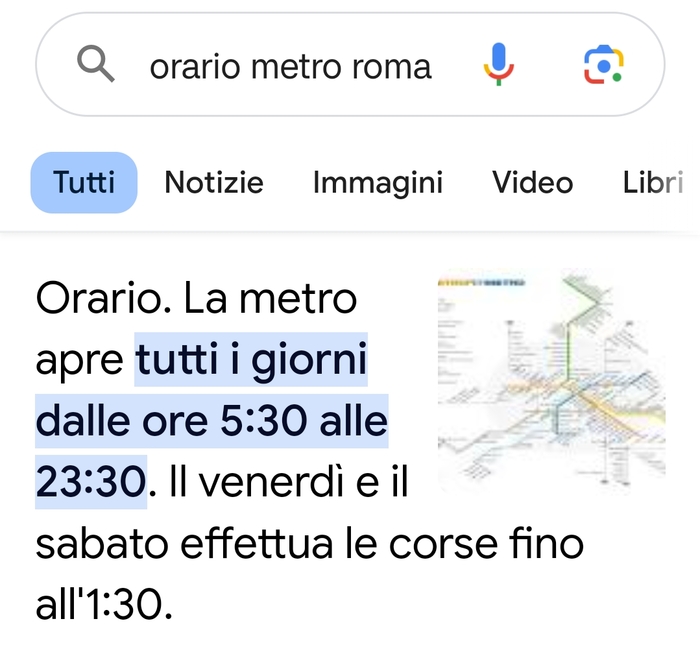Click the magnifying glass search icon

[96, 65]
